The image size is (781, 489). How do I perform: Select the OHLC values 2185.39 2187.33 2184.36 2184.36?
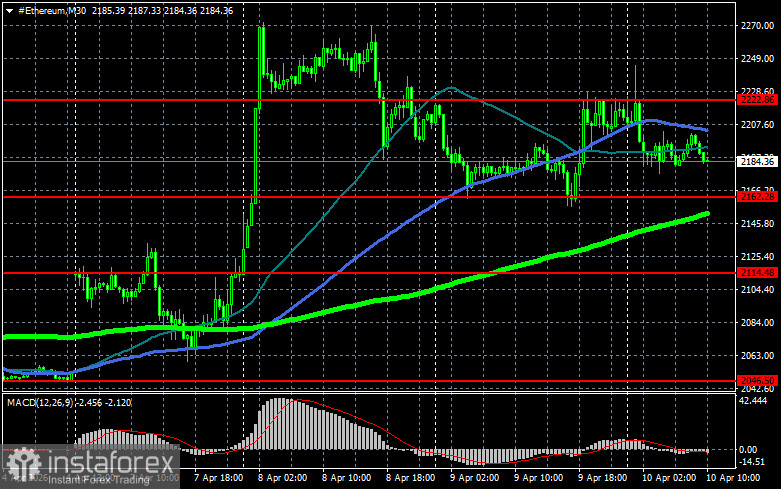pyautogui.click(x=162, y=10)
